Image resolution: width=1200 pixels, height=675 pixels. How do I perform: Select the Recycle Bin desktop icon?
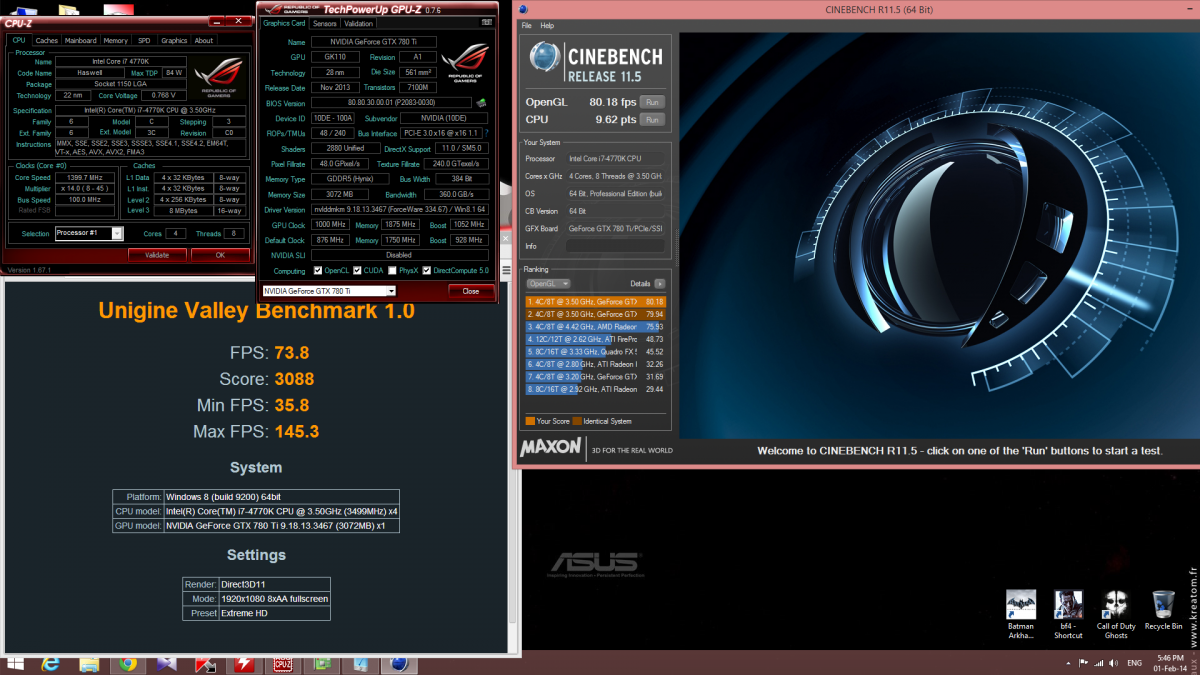[1163, 610]
